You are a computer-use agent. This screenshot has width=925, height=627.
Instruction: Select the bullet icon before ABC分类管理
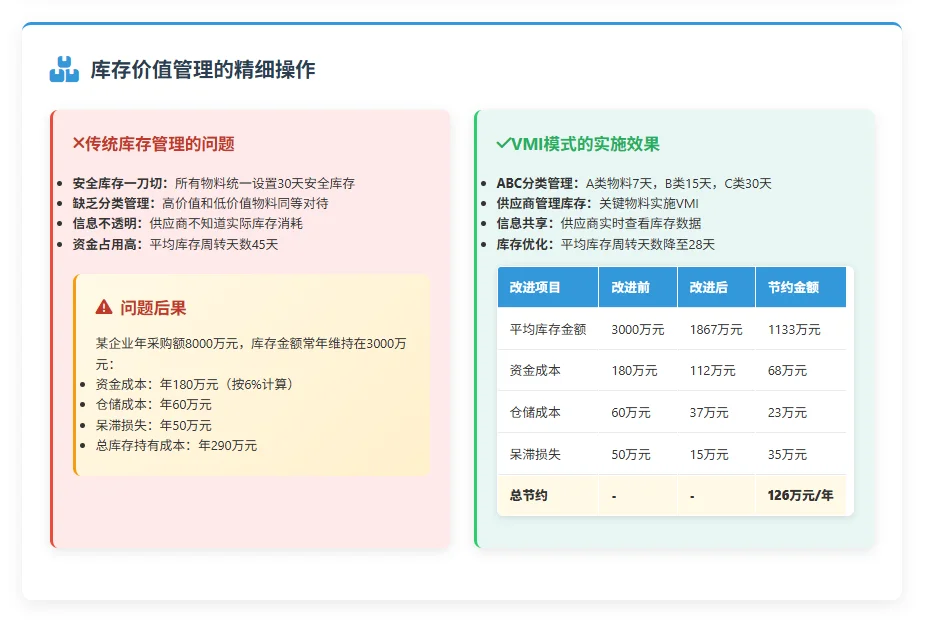[x=485, y=183]
